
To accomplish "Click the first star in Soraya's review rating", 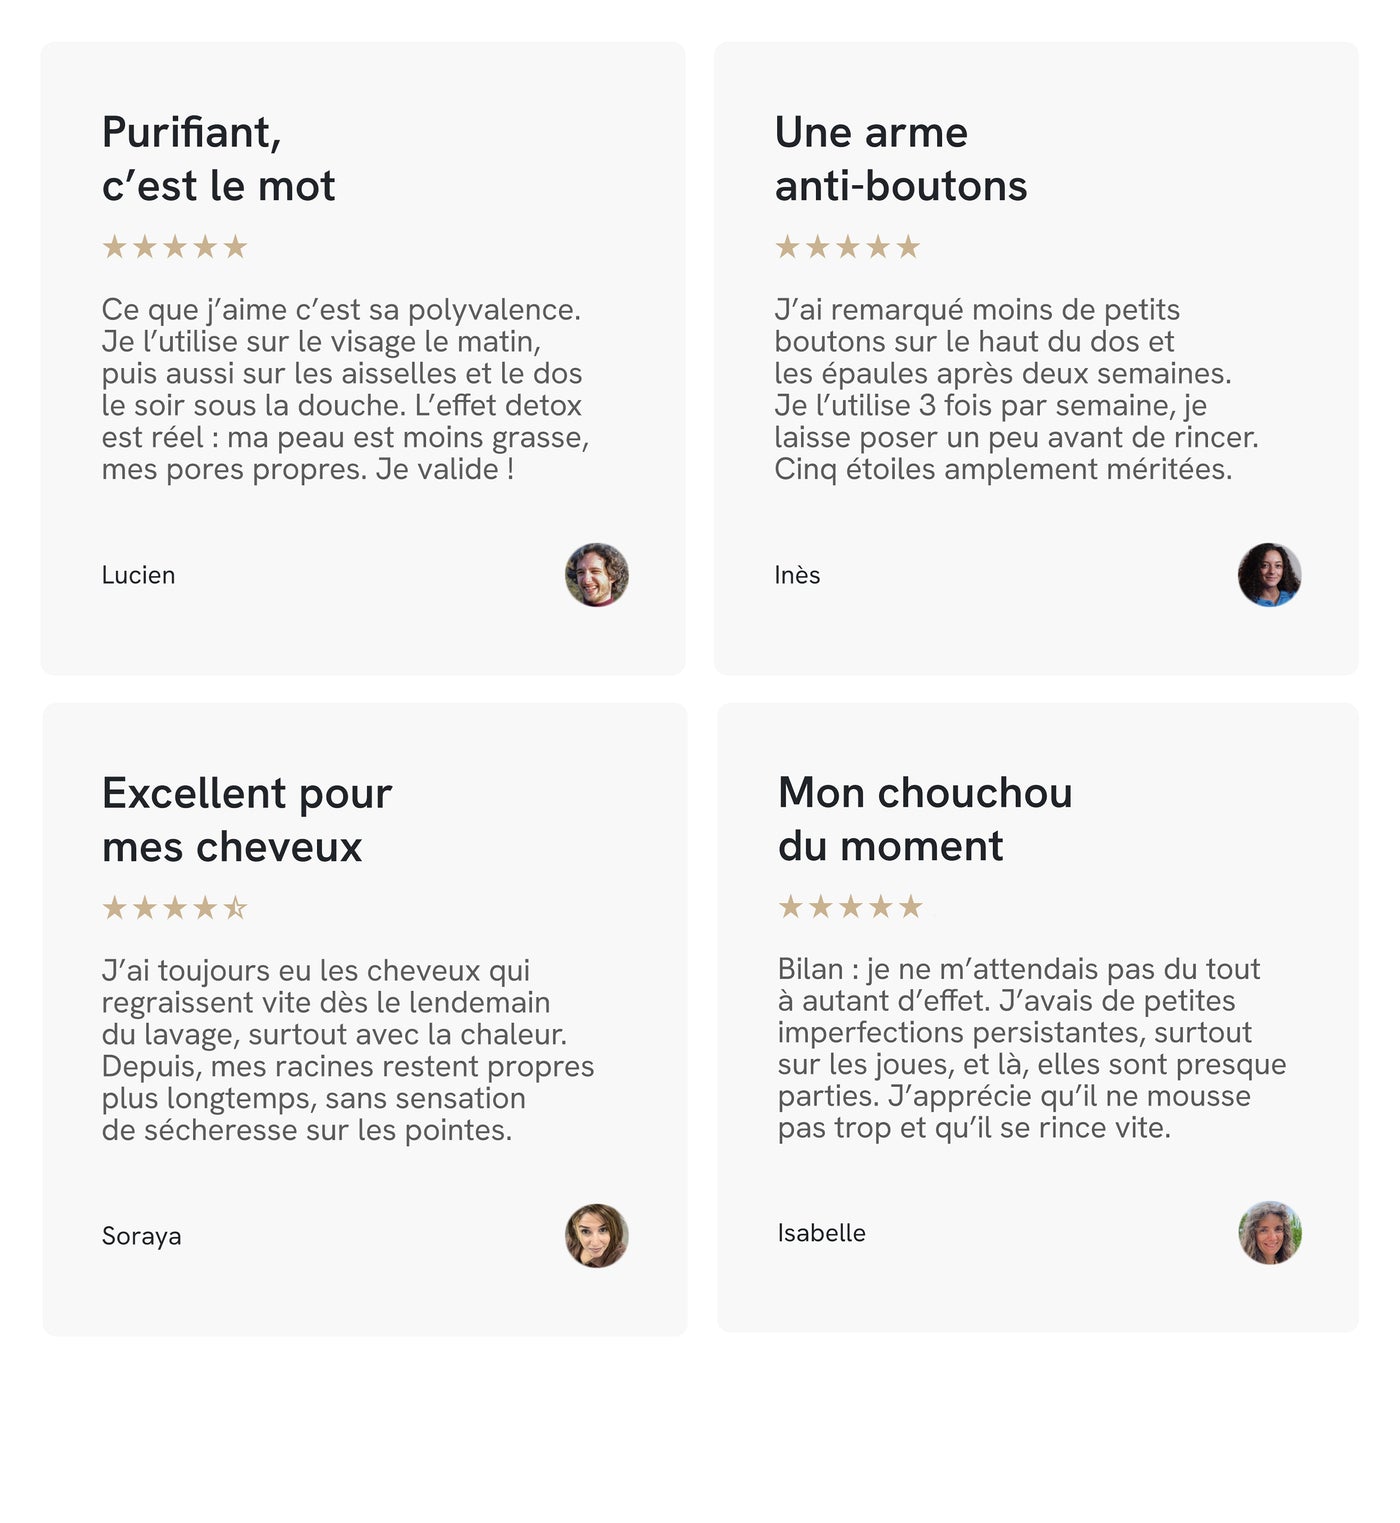I will (115, 908).
